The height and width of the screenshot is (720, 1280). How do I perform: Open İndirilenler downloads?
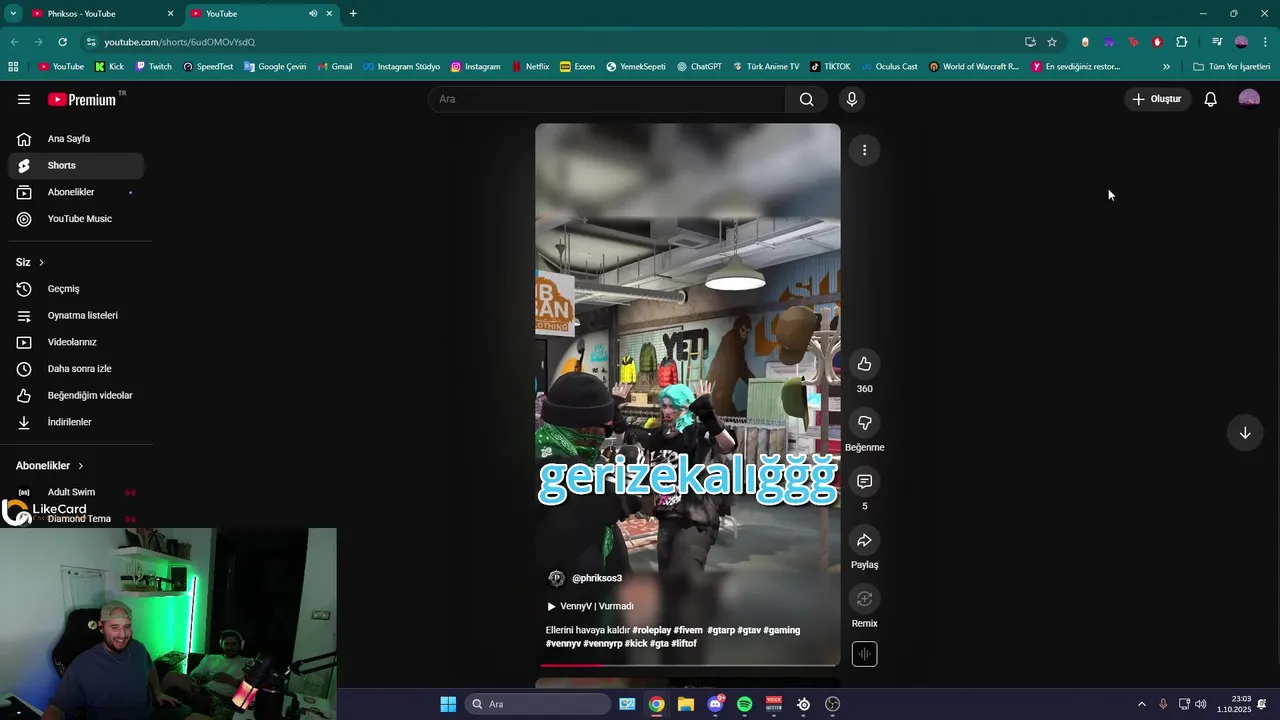click(76, 422)
